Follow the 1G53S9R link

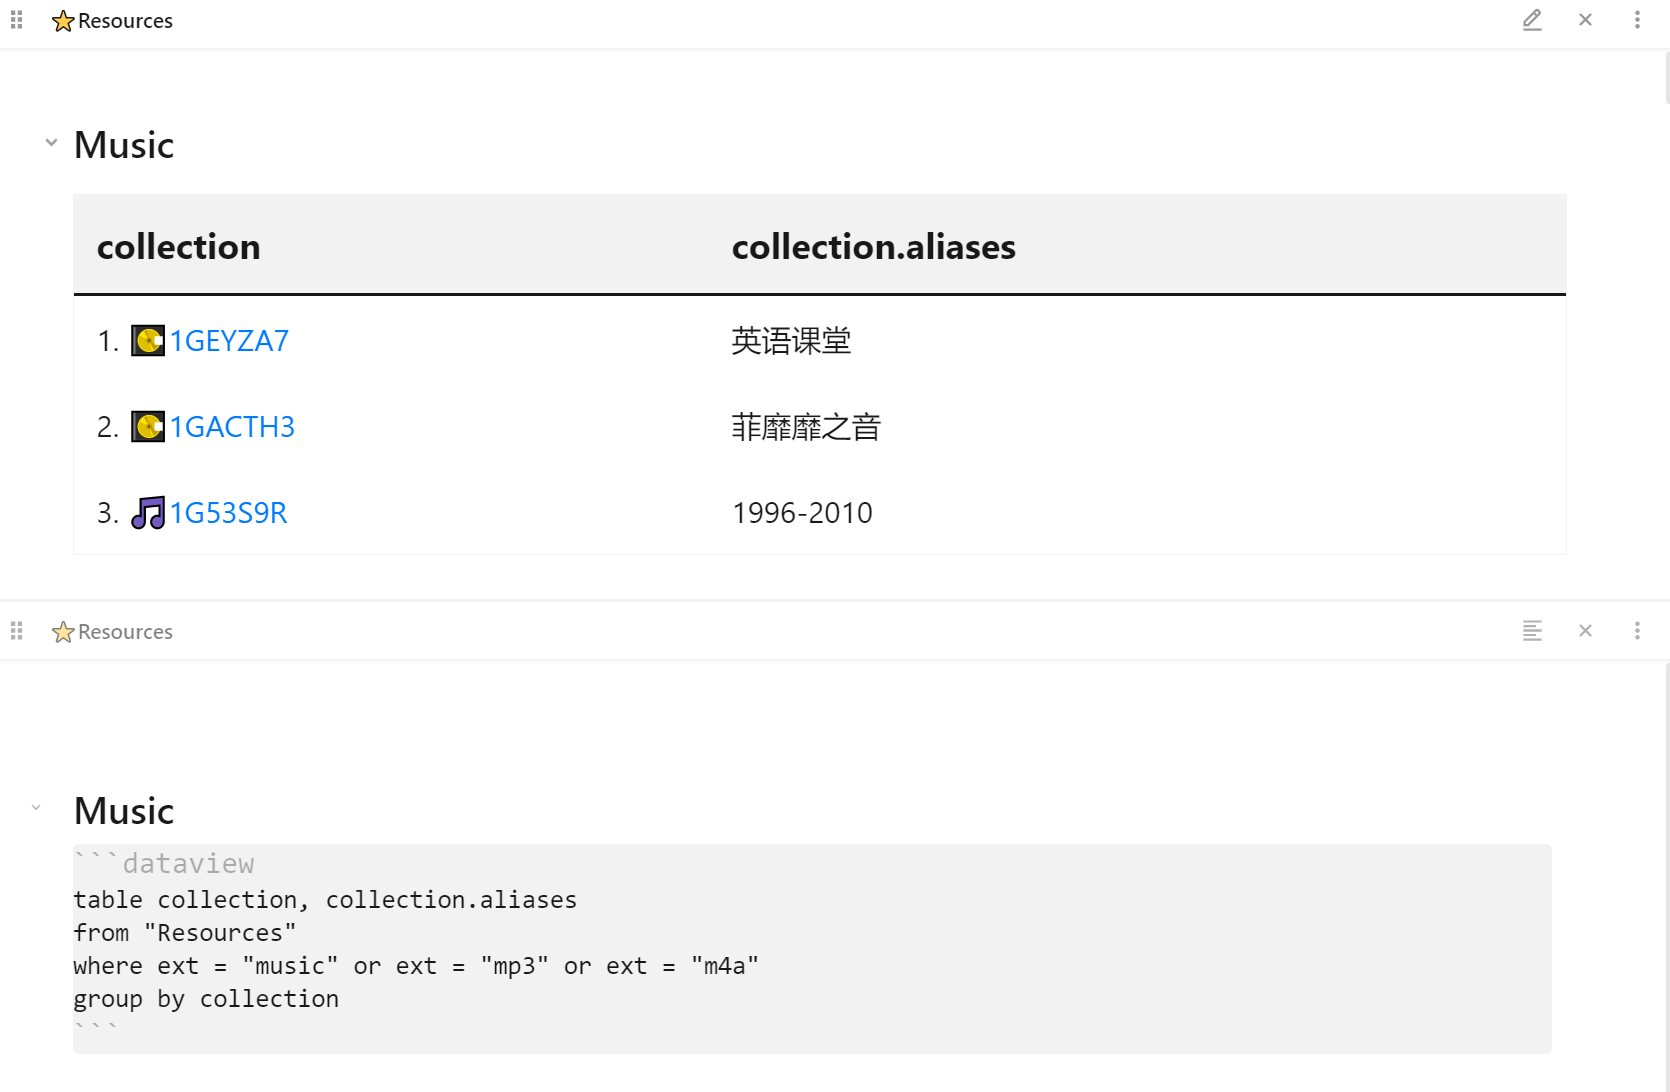click(x=228, y=512)
